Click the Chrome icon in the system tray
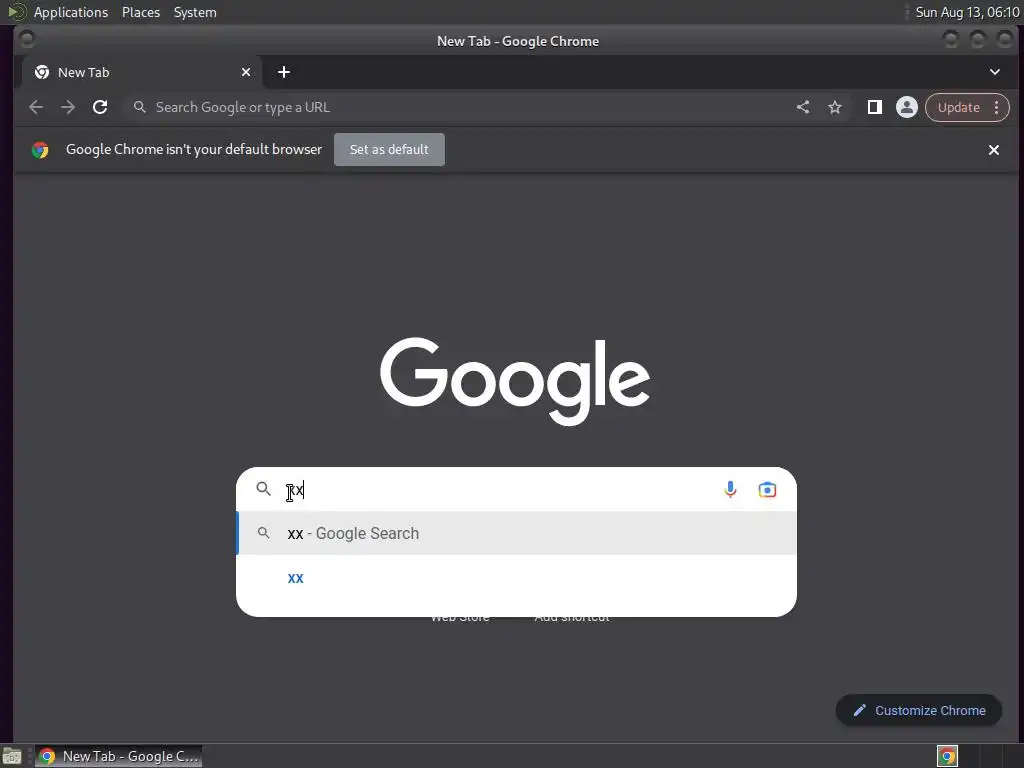The width and height of the screenshot is (1024, 768). coord(947,756)
